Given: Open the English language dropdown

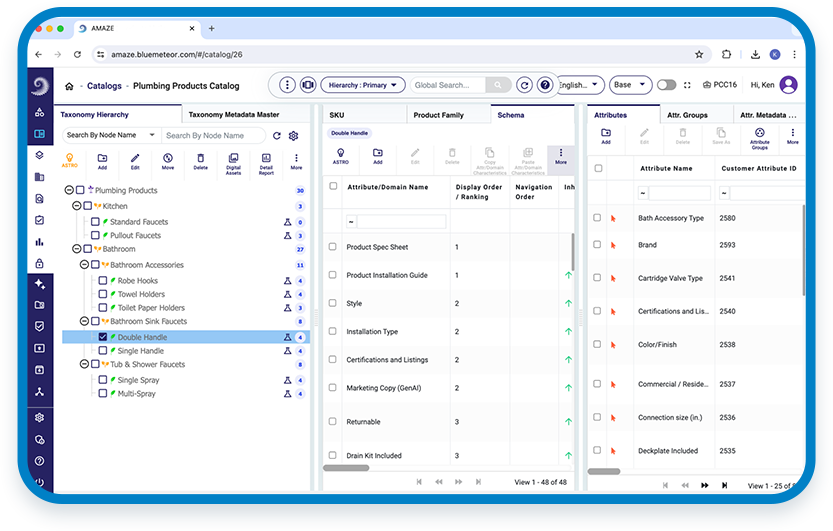Looking at the screenshot, I should pyautogui.click(x=579, y=85).
